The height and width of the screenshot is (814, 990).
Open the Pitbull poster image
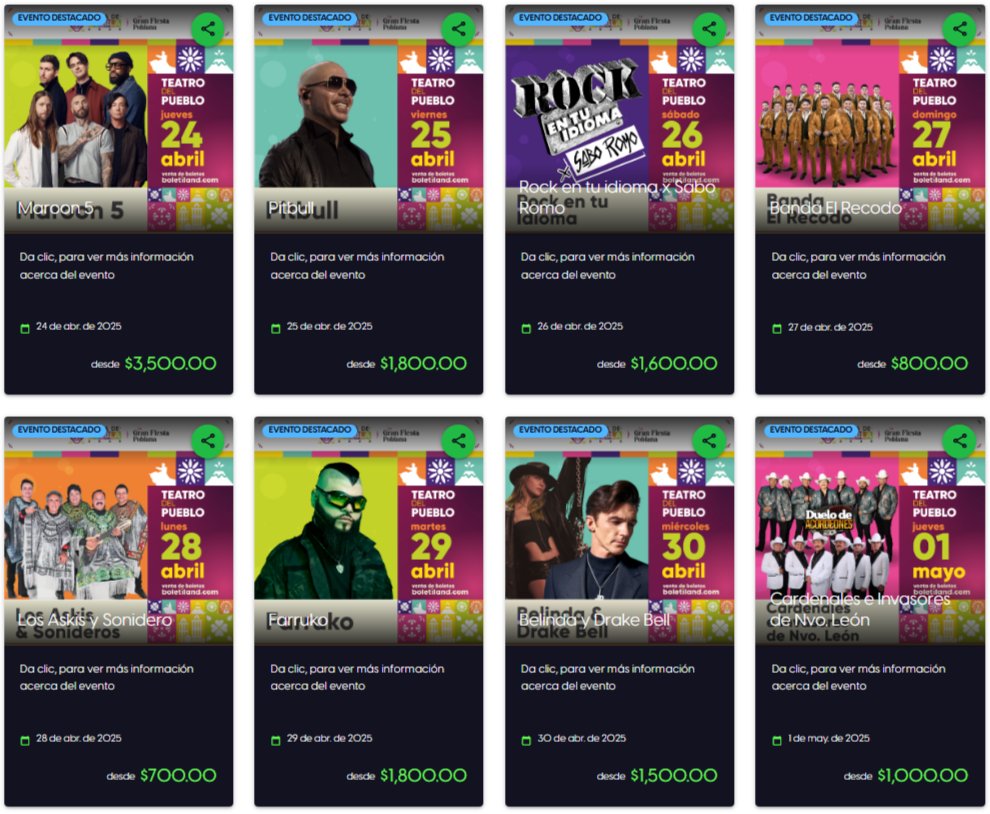pos(369,120)
